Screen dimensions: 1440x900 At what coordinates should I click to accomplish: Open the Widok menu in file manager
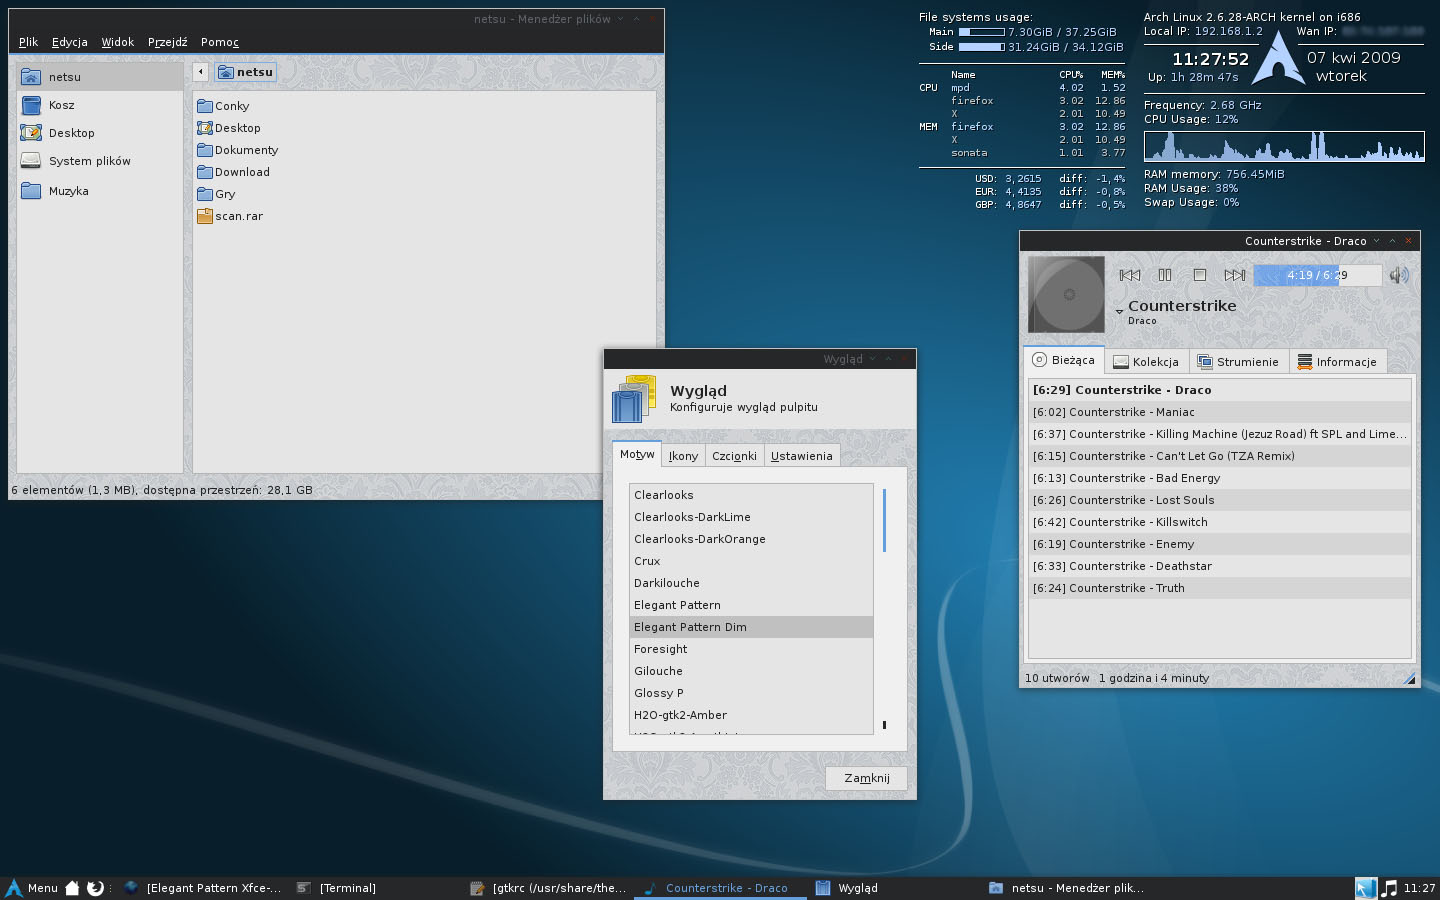click(x=117, y=42)
